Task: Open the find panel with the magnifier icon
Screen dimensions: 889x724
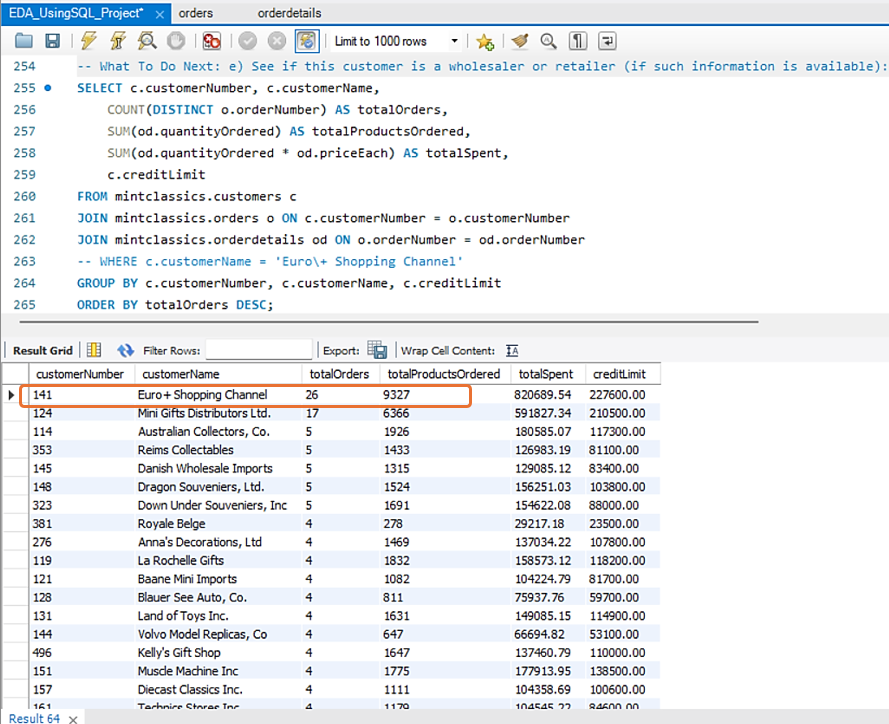Action: pyautogui.click(x=548, y=41)
